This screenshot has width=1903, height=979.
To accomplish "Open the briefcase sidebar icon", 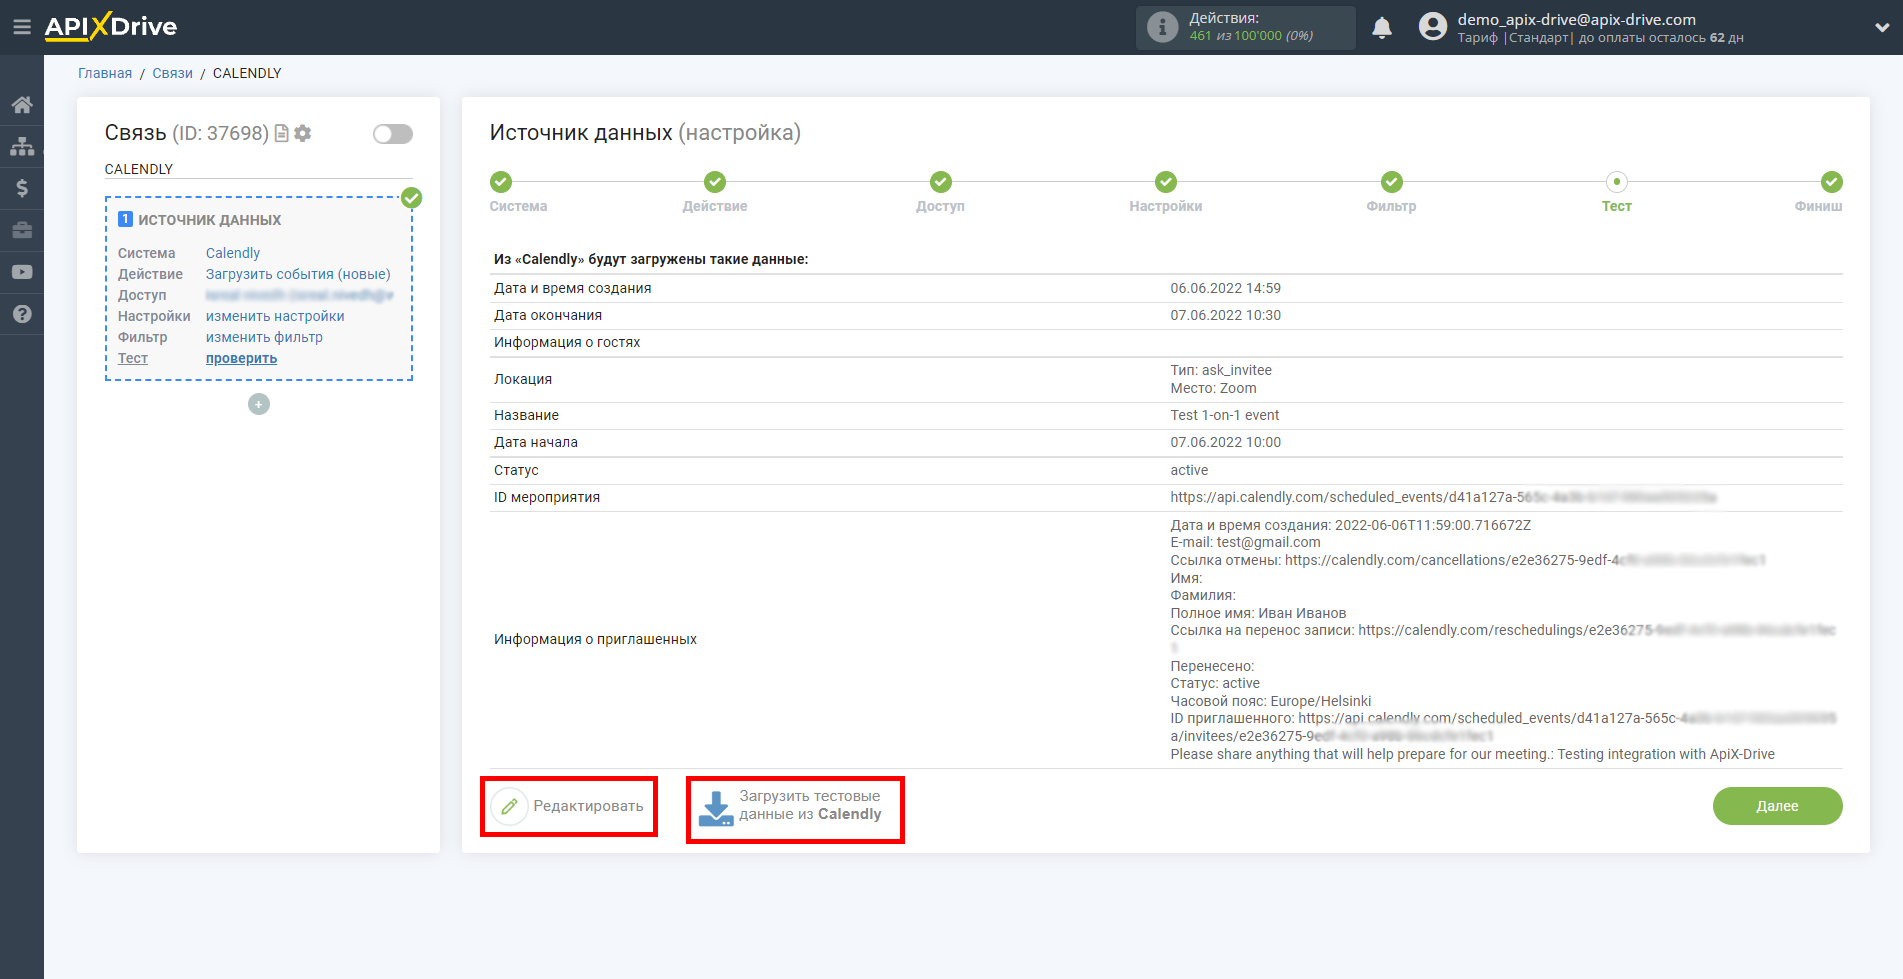I will 22,230.
